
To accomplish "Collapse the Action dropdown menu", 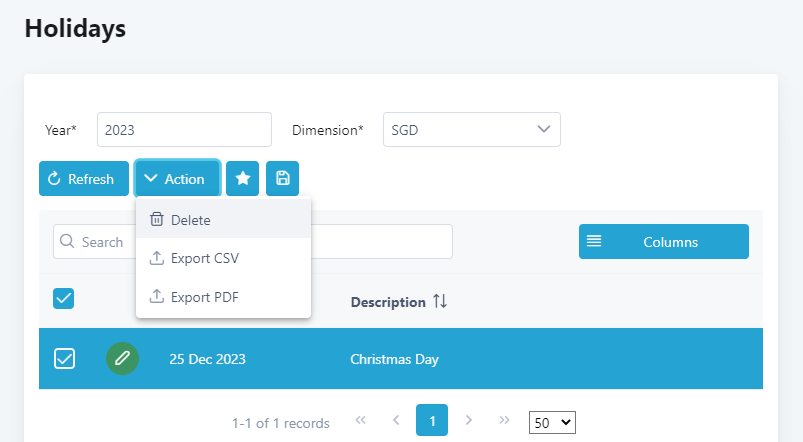I will tap(177, 179).
